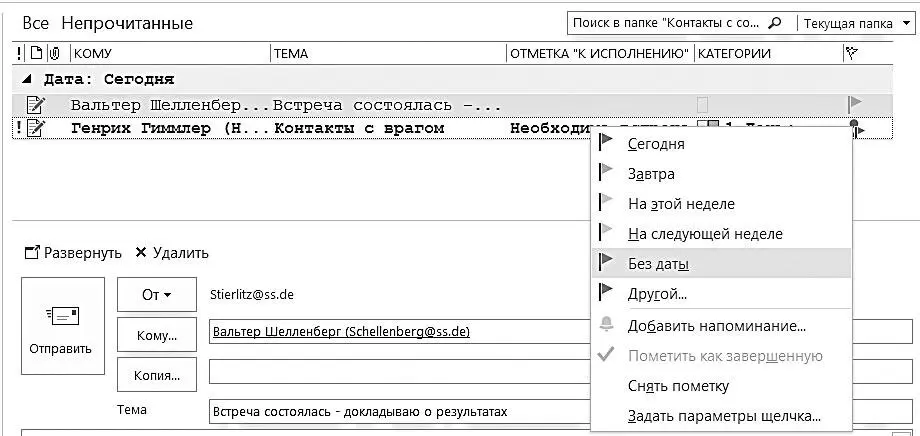Click the pop-out icon next to Развернуть

pyautogui.click(x=31, y=253)
